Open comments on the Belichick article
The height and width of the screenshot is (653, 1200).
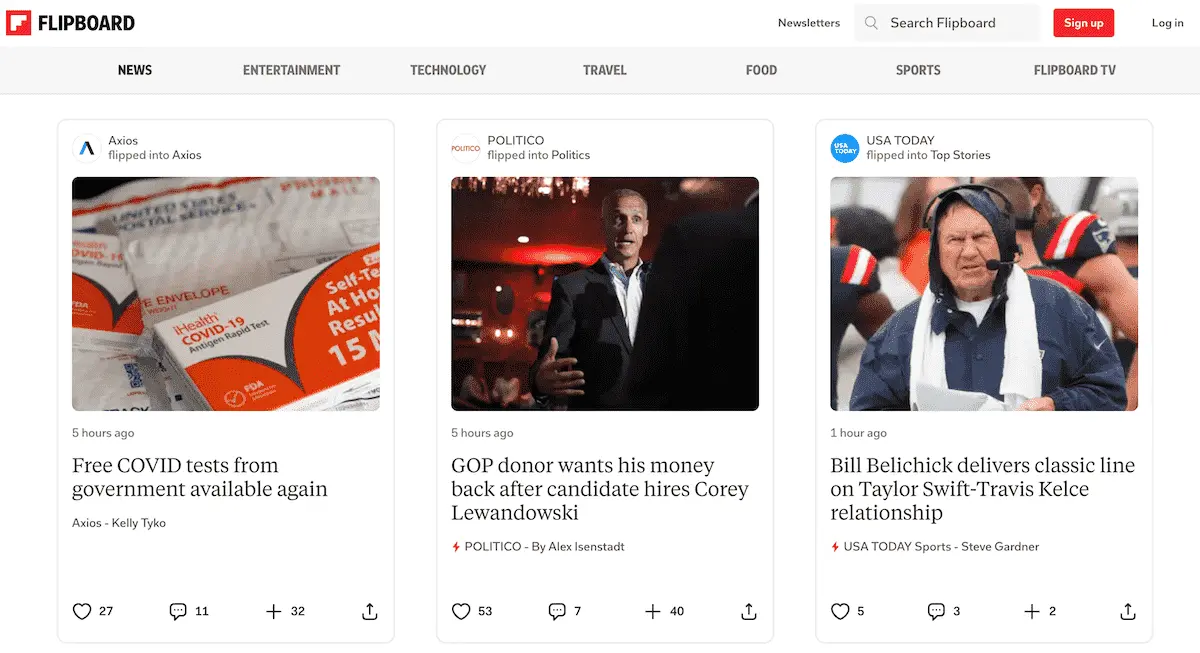coord(936,611)
